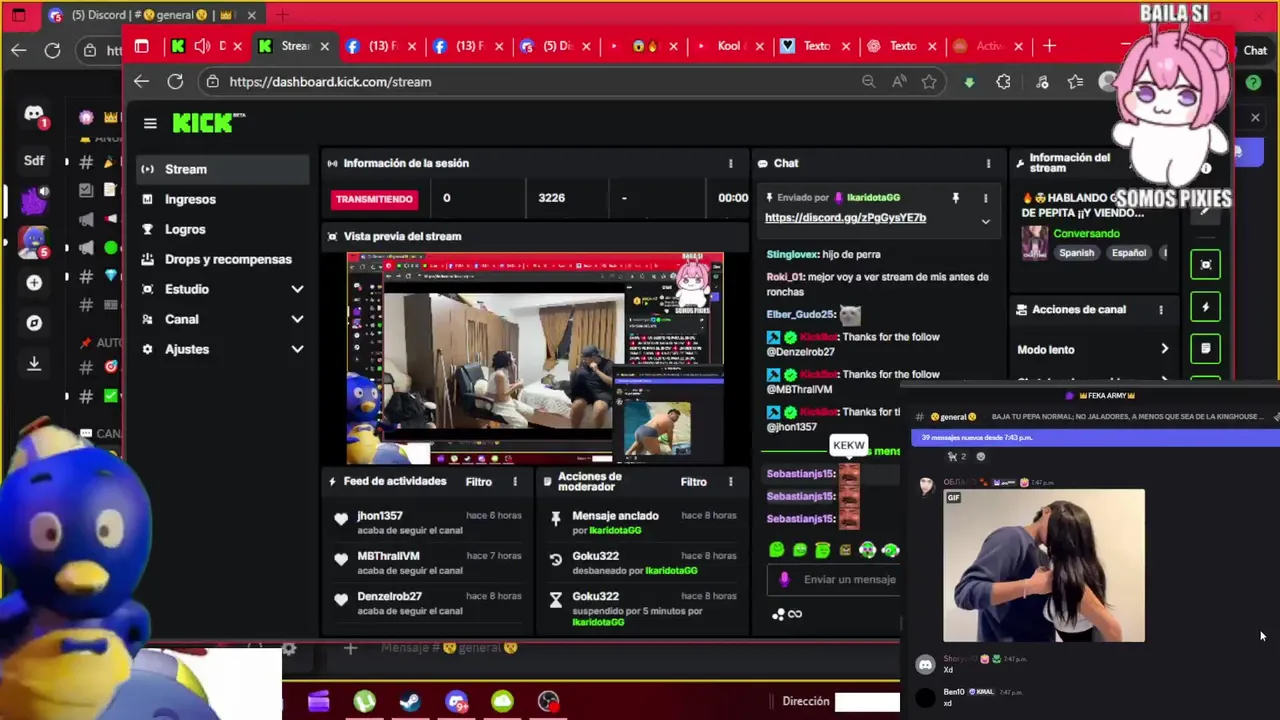Click Roki_01 username in chat
1280x720 pixels.
click(x=784, y=277)
